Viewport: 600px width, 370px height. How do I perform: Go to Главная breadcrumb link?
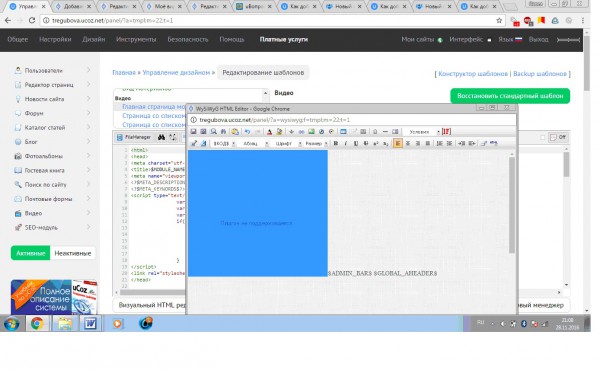coord(124,72)
